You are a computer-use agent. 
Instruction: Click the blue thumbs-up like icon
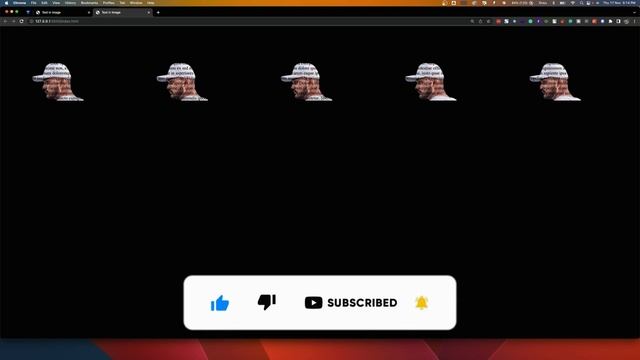coord(220,303)
